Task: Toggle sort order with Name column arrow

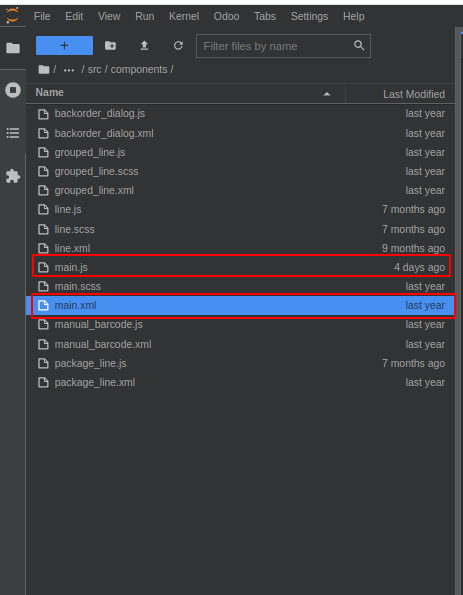Action: pyautogui.click(x=327, y=94)
